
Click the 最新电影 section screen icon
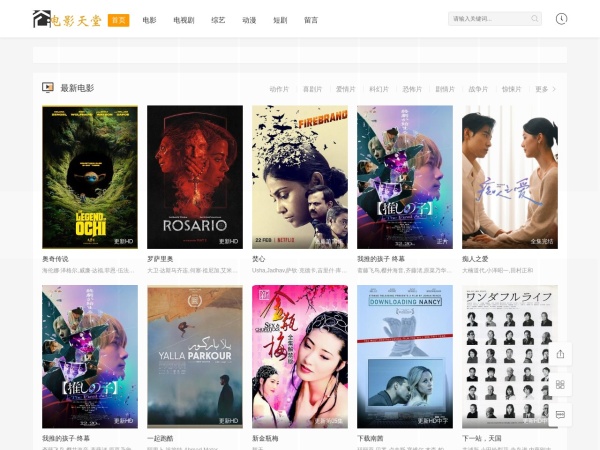pyautogui.click(x=48, y=88)
